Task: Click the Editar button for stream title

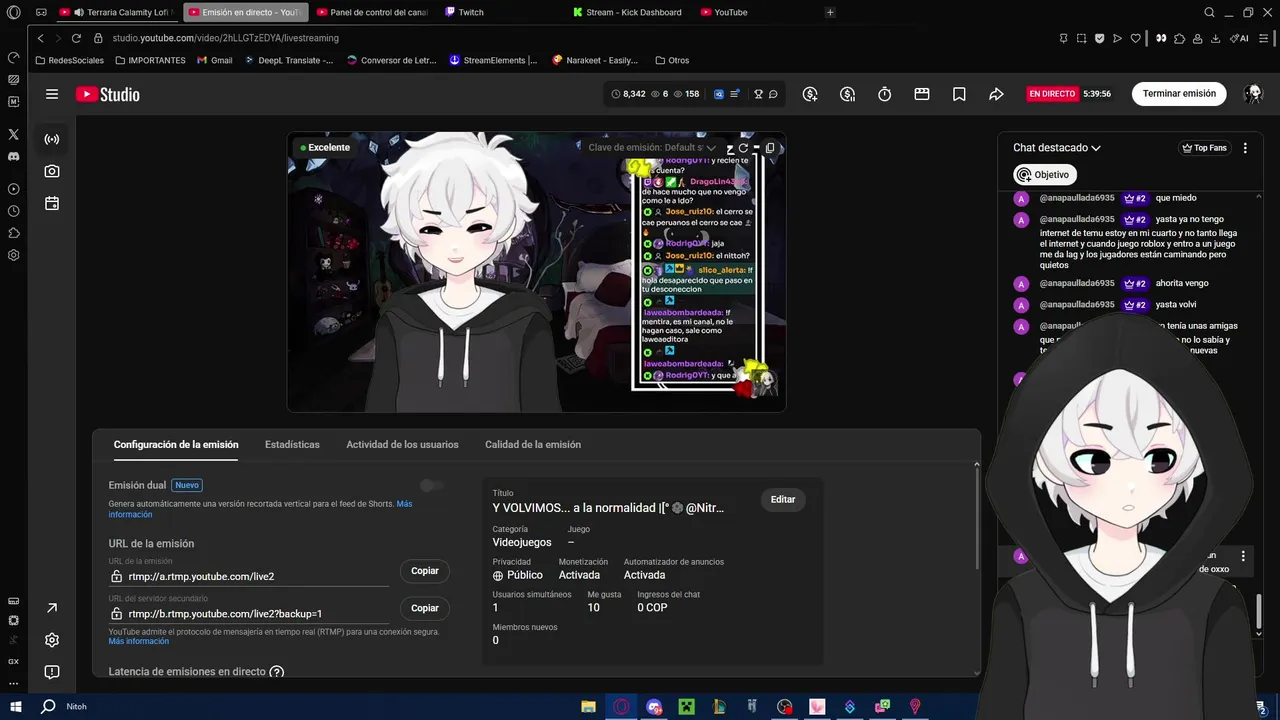Action: point(783,500)
